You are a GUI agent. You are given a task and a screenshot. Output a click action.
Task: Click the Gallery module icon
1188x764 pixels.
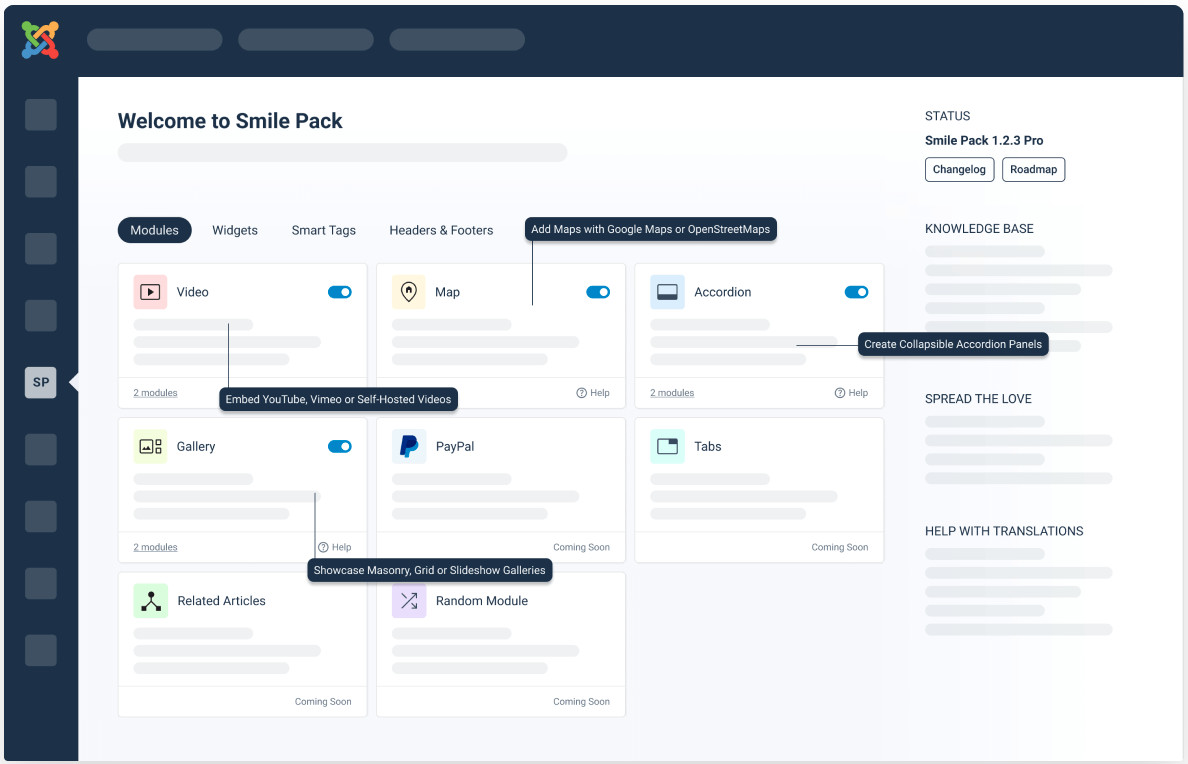[x=150, y=447]
